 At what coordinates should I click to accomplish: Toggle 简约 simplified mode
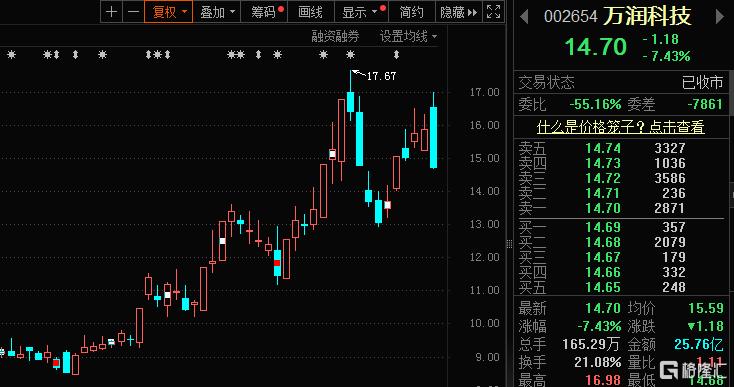pyautogui.click(x=411, y=12)
